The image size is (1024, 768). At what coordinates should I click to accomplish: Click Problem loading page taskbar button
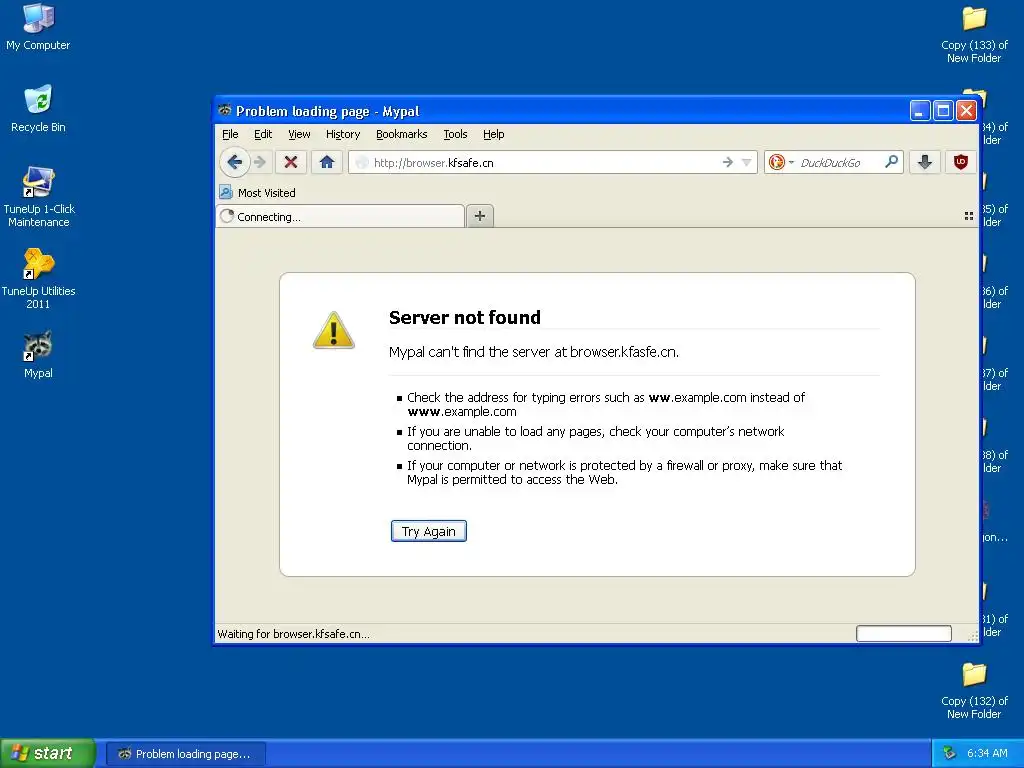point(185,754)
